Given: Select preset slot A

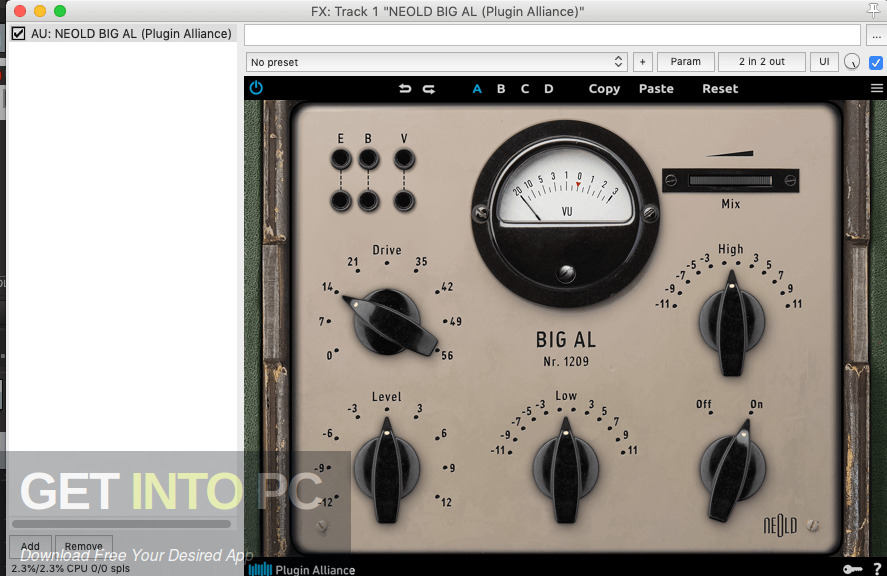Looking at the screenshot, I should click(x=477, y=89).
